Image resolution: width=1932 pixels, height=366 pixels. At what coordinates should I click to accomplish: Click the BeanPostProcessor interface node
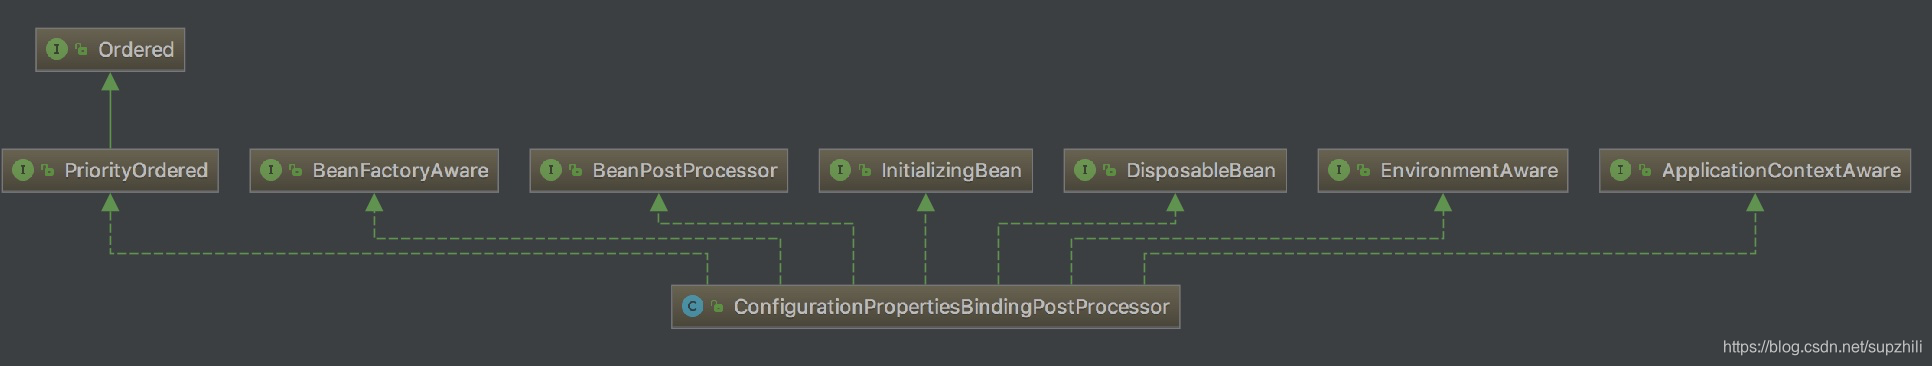pos(659,170)
